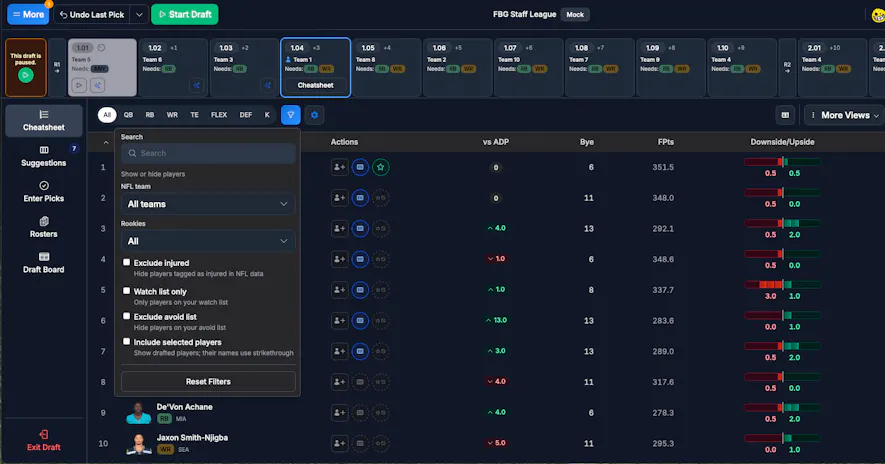Click the Undo Last Pick button
The image size is (885, 464).
tap(92, 15)
